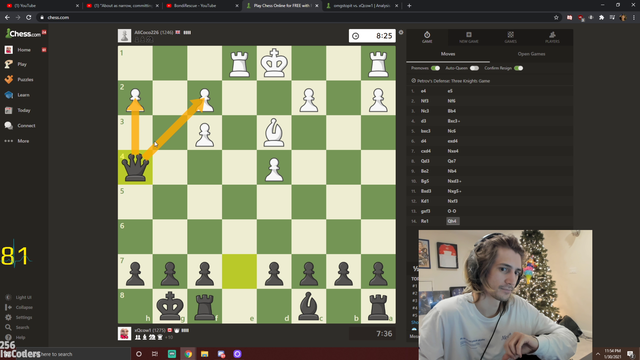Open File Explorer from the taskbar
The height and width of the screenshot is (360, 640).
point(204,354)
